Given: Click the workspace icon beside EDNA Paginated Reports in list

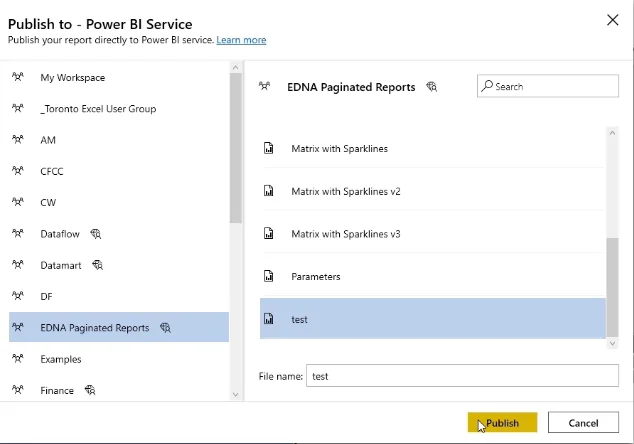Looking at the screenshot, I should coord(18,327).
